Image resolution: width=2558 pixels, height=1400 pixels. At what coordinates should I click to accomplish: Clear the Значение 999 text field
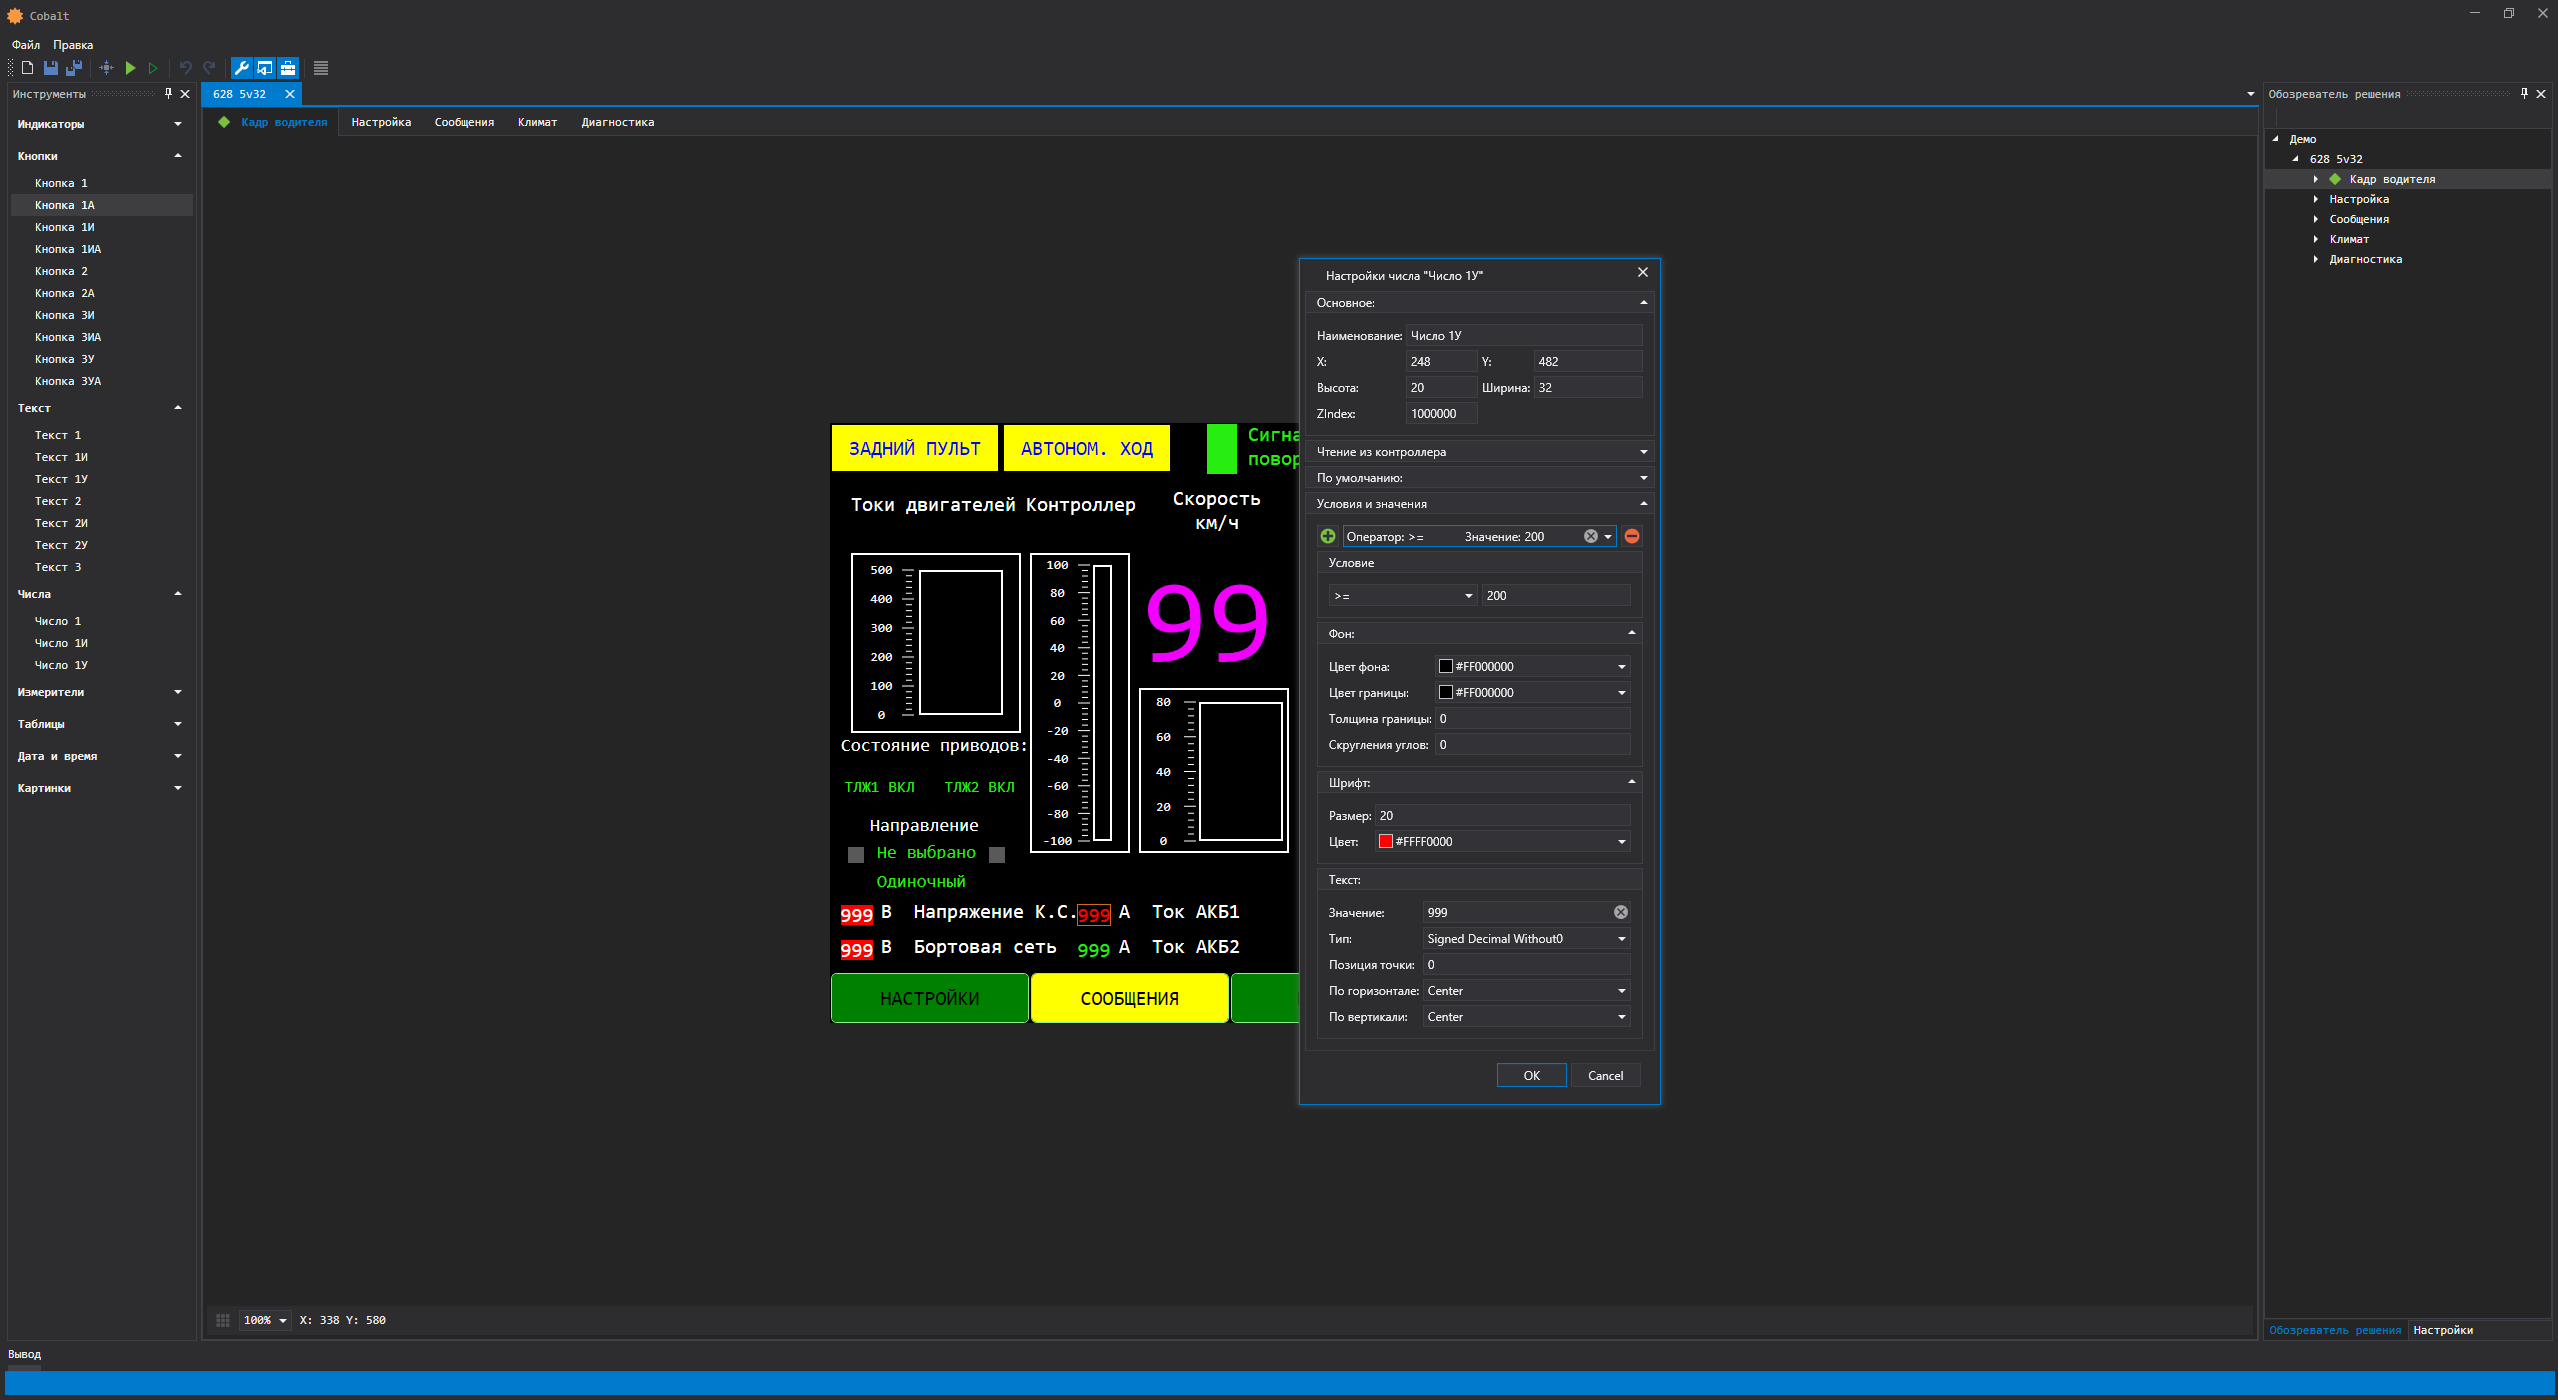click(1620, 912)
